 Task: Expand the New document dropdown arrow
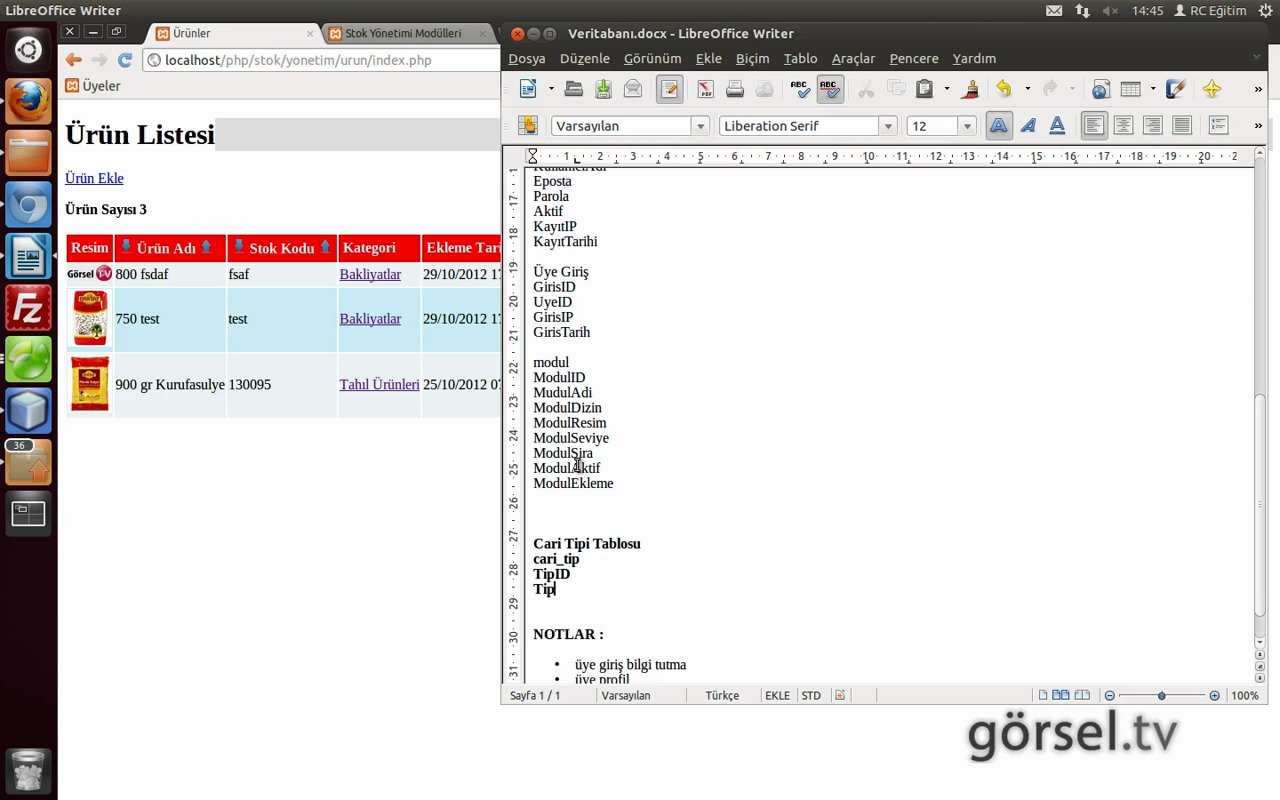pyautogui.click(x=551, y=89)
